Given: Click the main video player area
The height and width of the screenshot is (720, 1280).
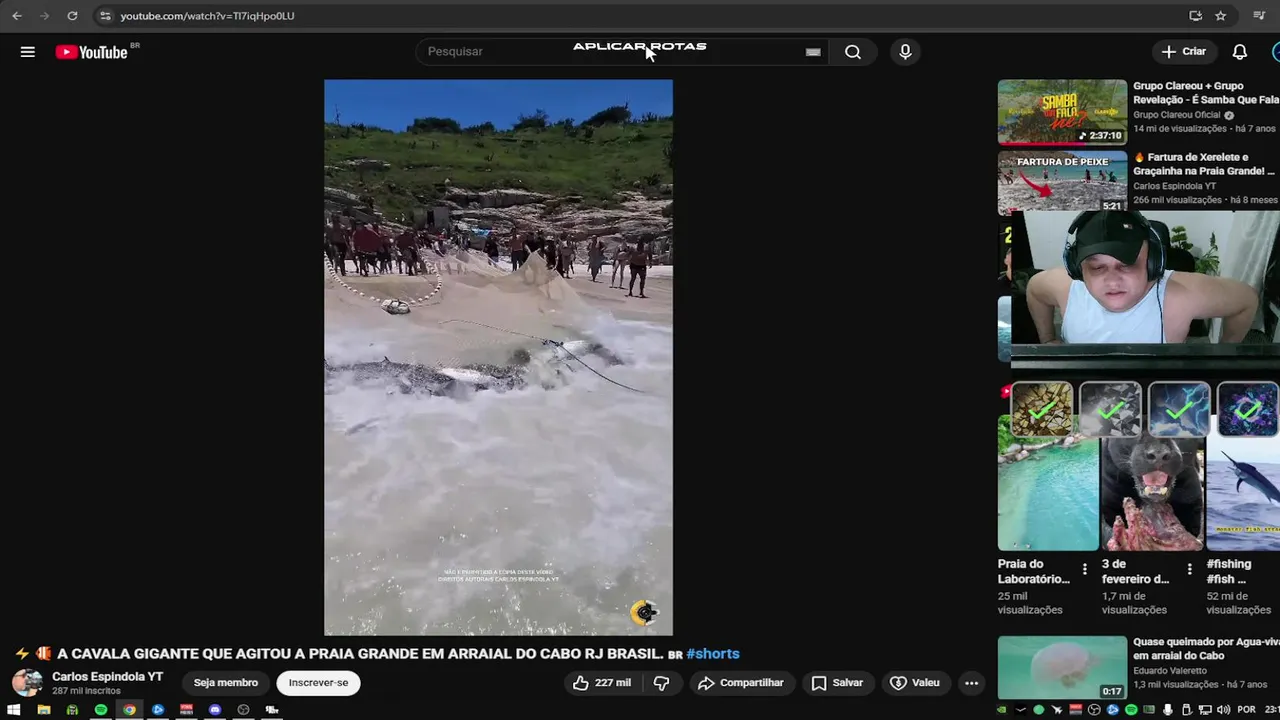Looking at the screenshot, I should [498, 357].
